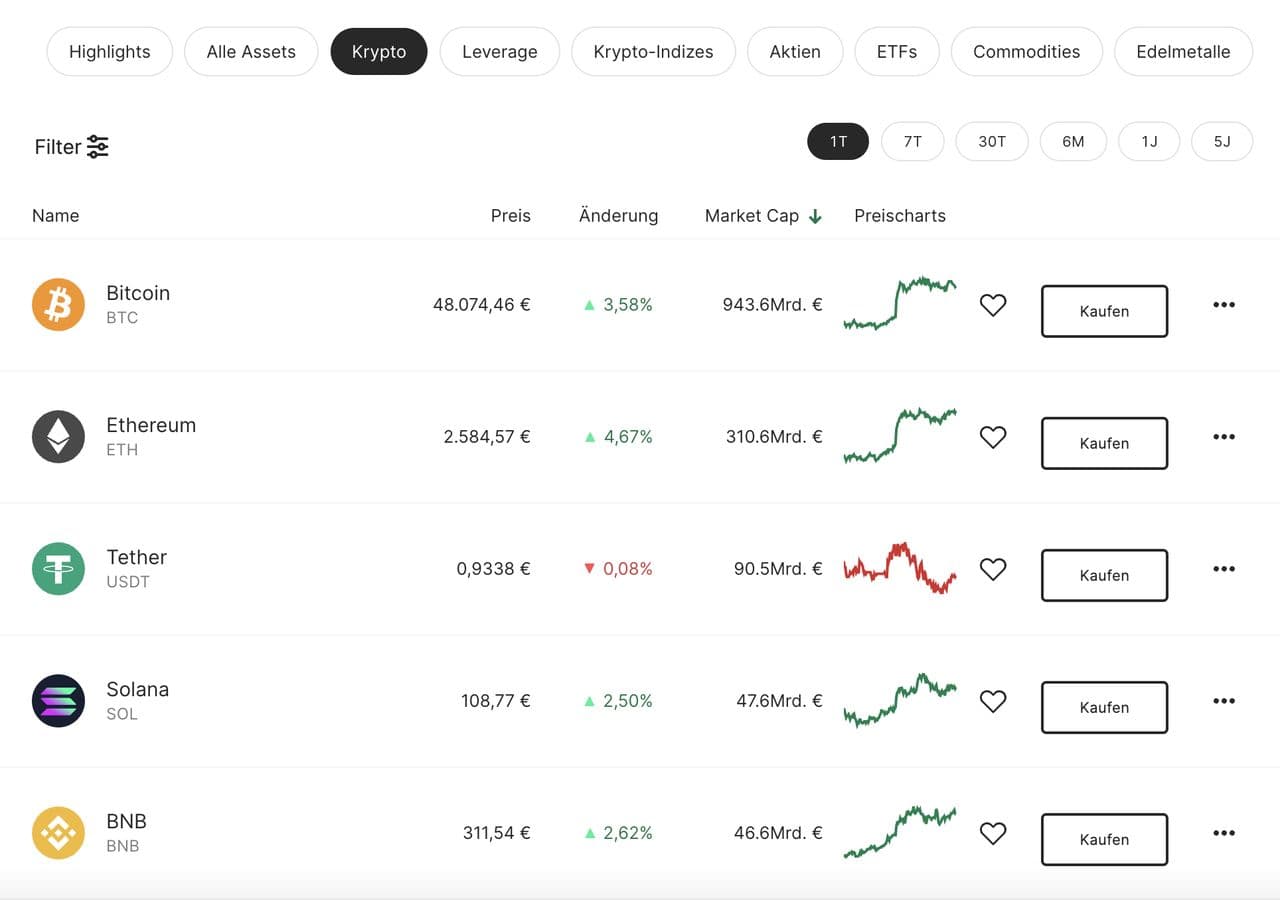Screen dimensions: 1280x900
Task: Sort by Market Cap arrow
Action: point(815,216)
